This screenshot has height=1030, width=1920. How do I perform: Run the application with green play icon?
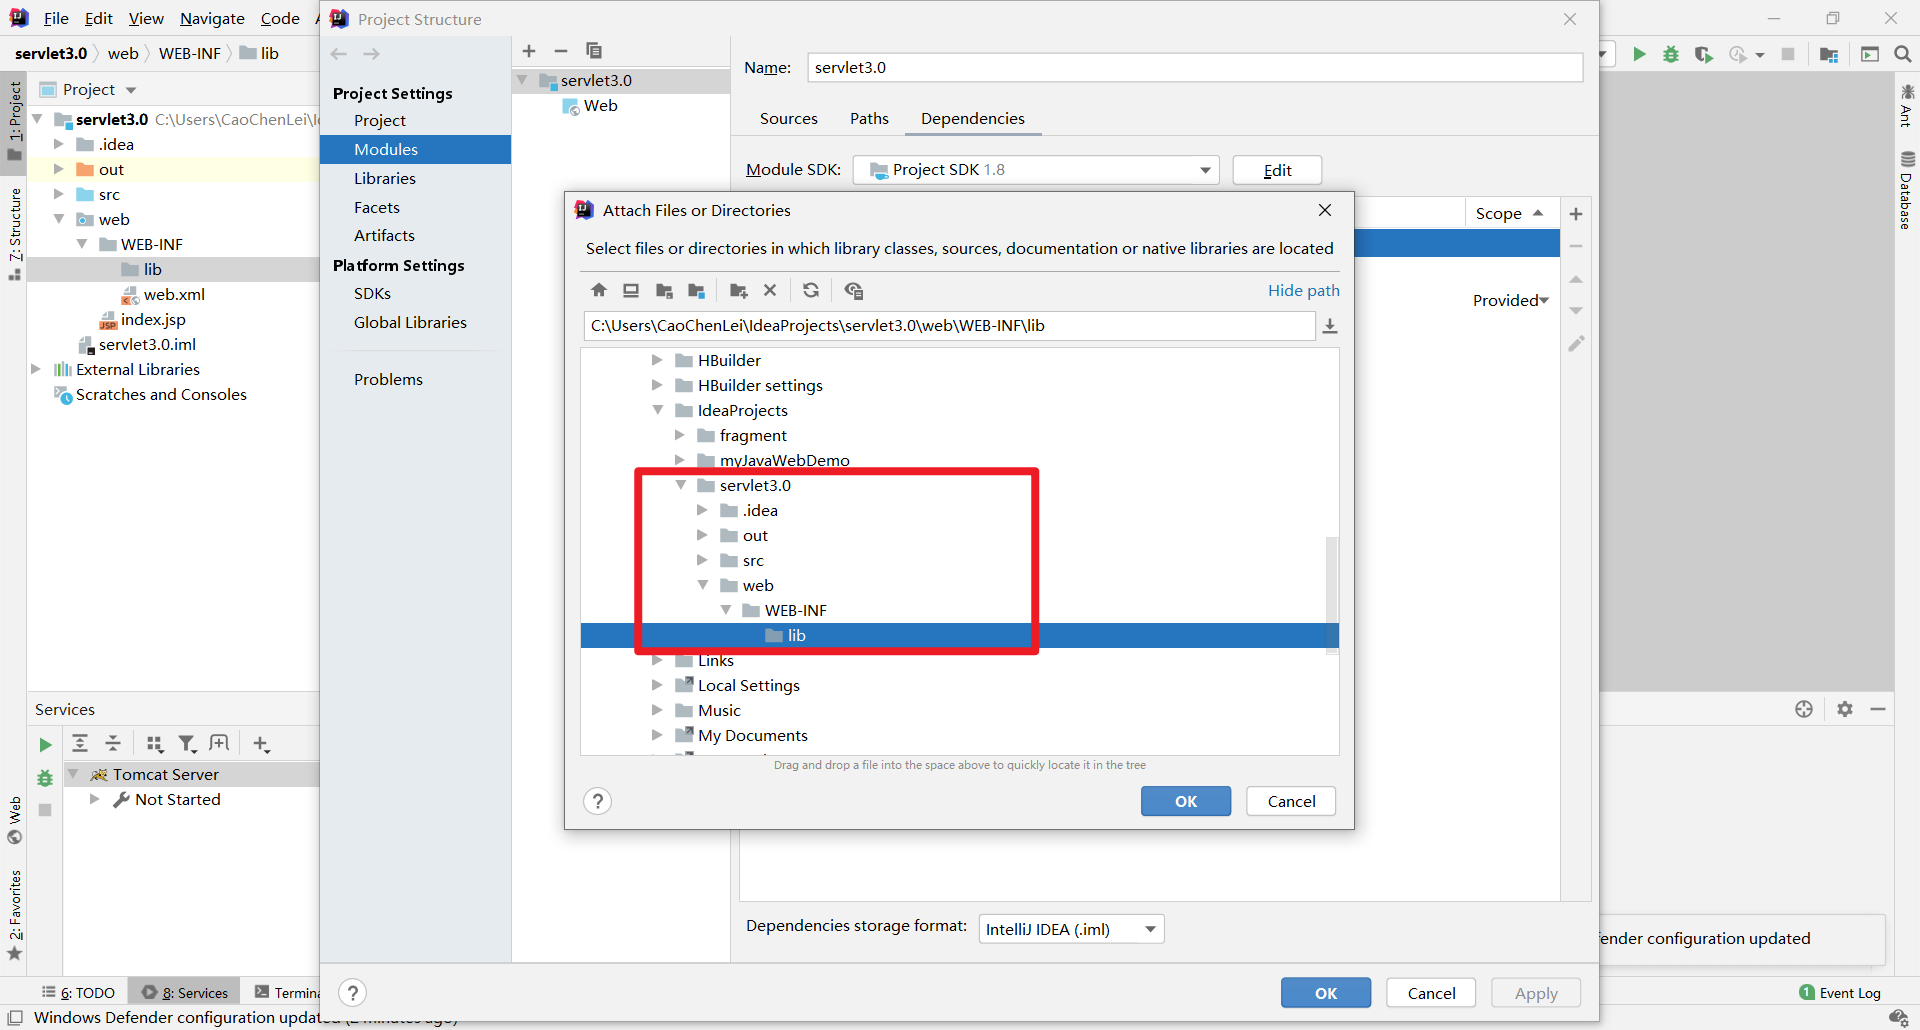(x=1639, y=54)
